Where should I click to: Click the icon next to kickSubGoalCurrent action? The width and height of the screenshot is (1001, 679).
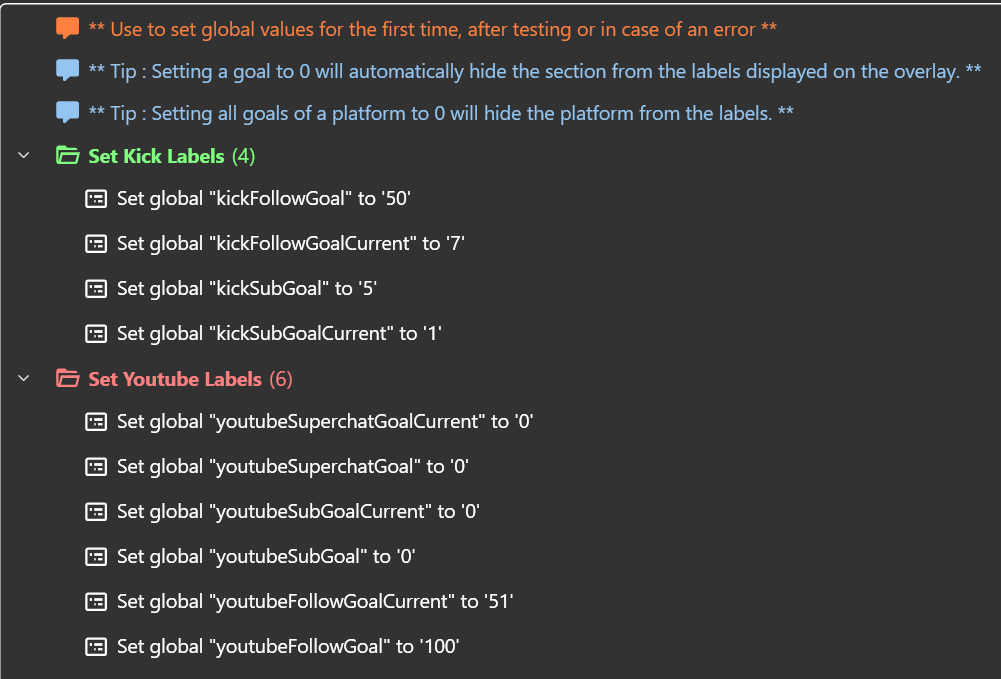click(x=96, y=334)
